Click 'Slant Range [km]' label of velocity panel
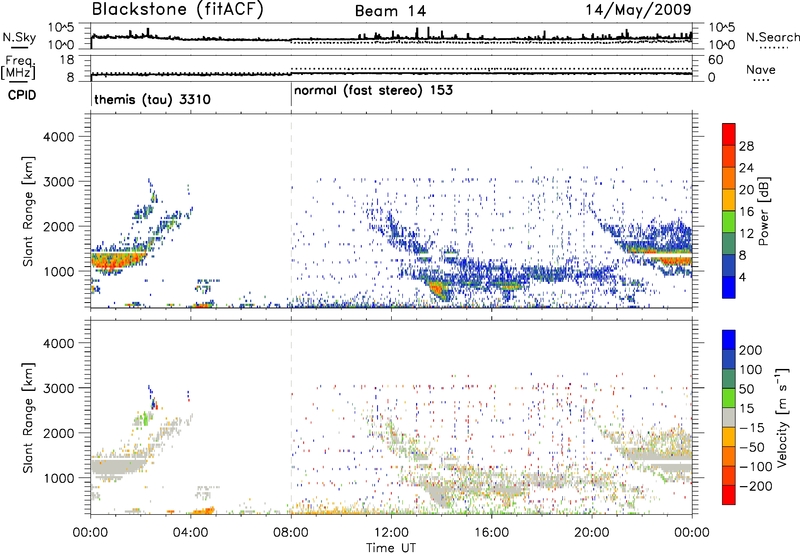 coord(28,418)
